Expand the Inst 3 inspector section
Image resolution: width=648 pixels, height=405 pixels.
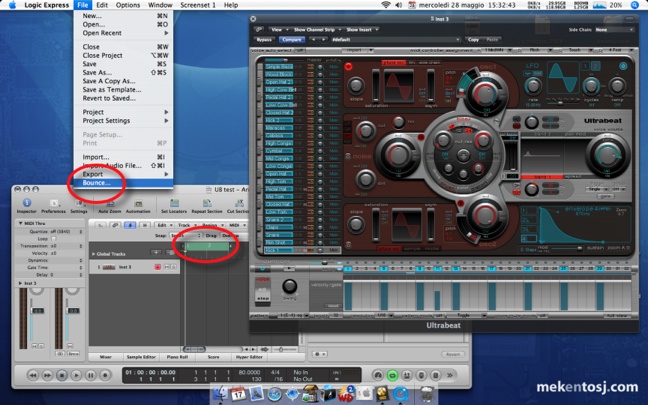(x=20, y=283)
